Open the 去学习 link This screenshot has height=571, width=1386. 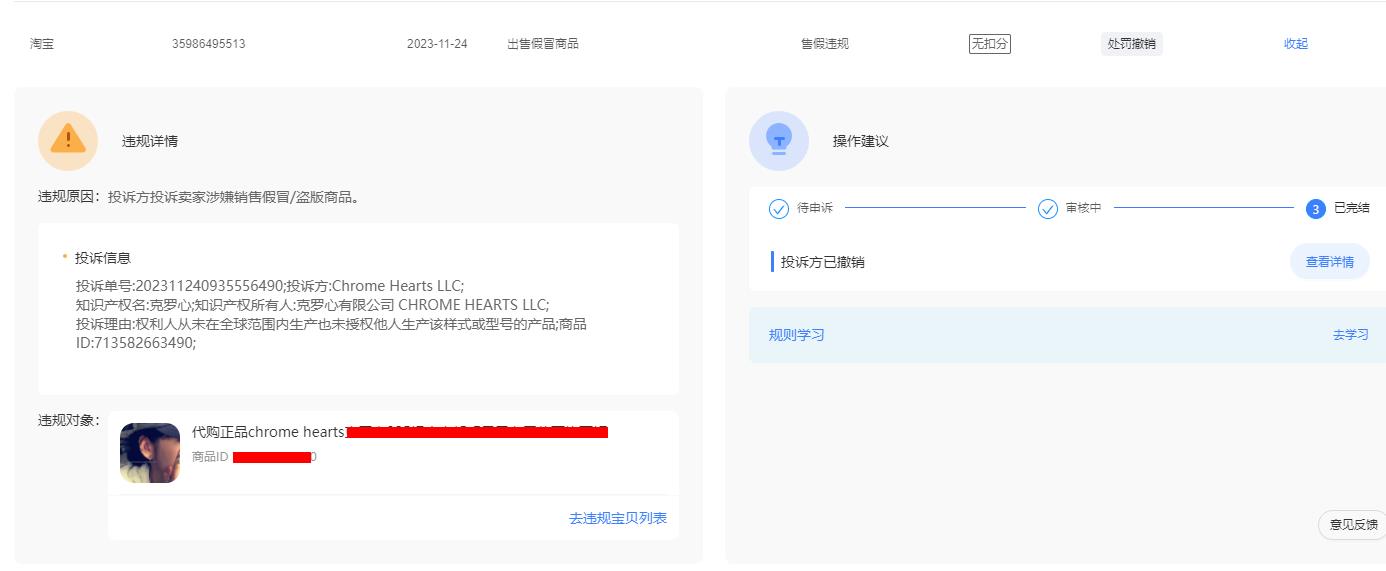pos(1351,335)
